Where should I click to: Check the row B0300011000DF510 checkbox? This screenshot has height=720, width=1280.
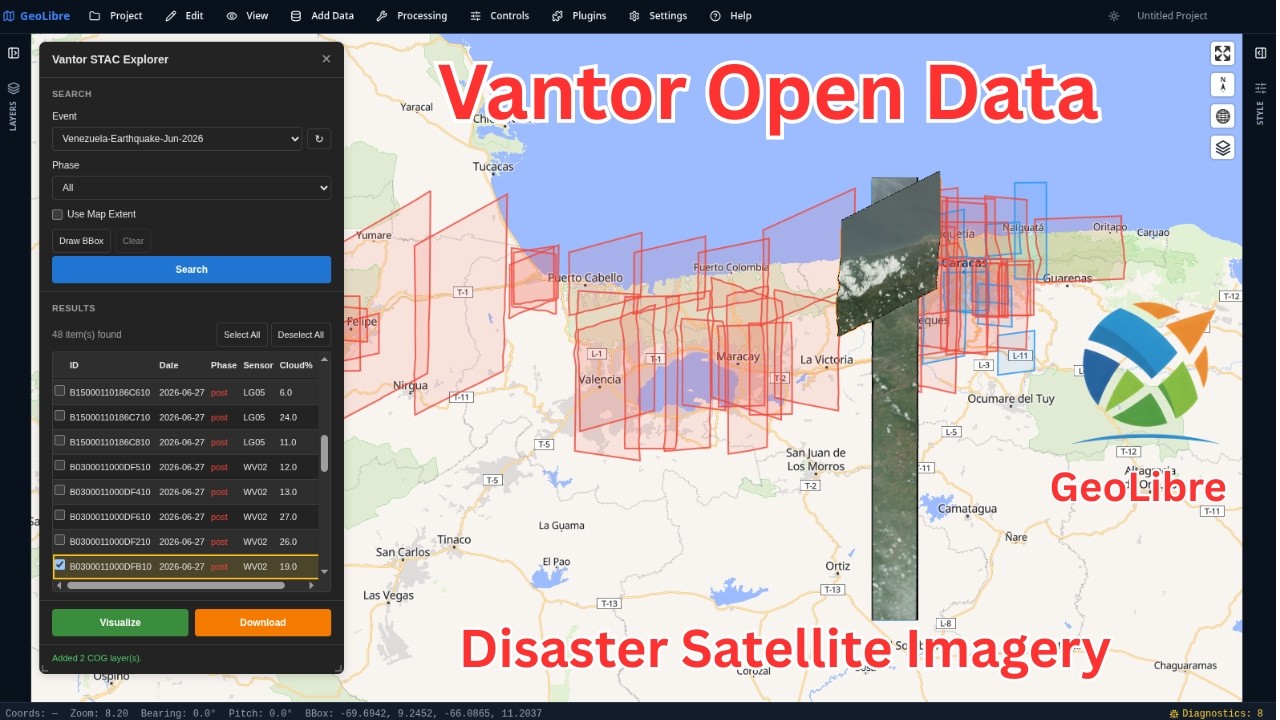60,466
